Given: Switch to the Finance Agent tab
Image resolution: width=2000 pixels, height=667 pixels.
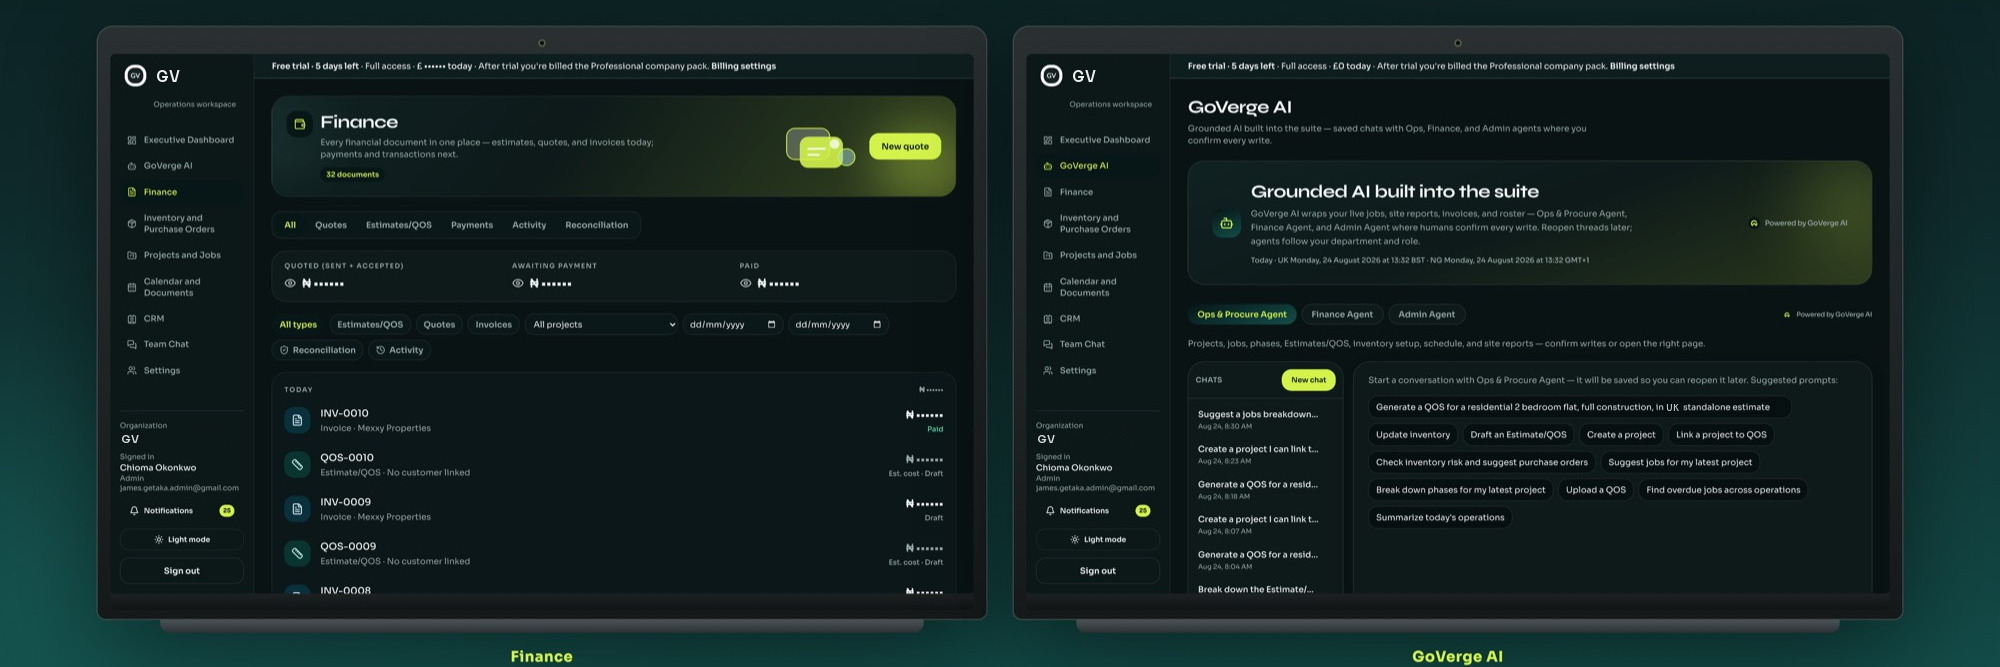Looking at the screenshot, I should [x=1342, y=315].
